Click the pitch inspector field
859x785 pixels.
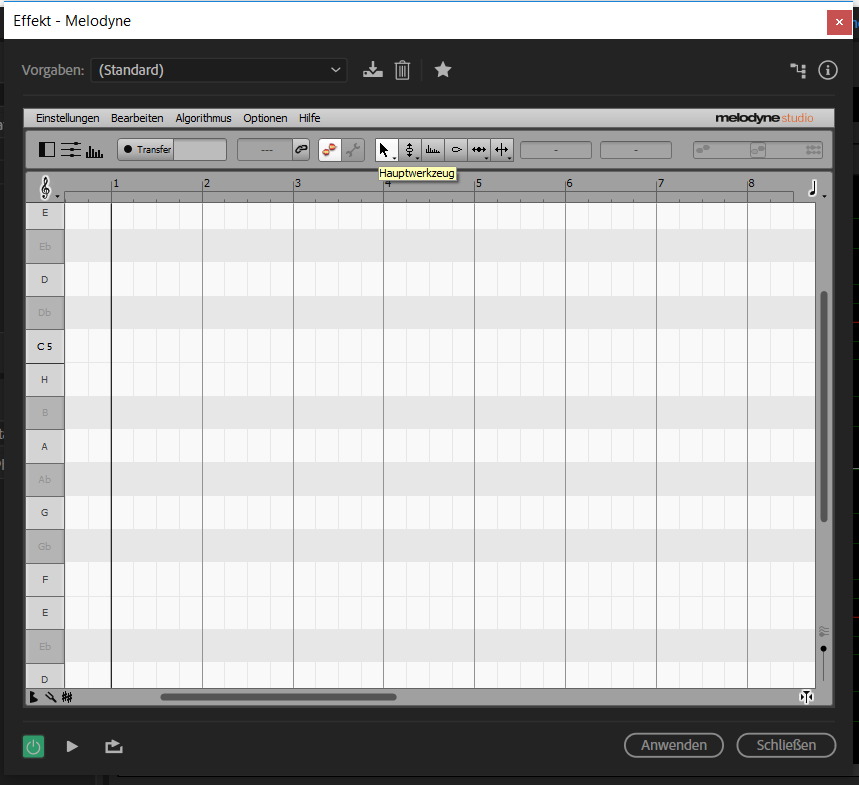[556, 150]
